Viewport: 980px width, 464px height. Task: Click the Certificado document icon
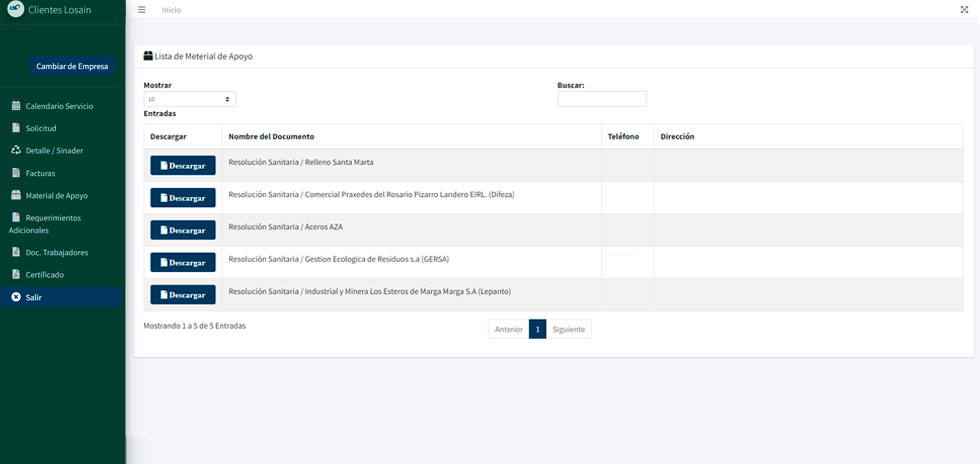click(x=16, y=274)
